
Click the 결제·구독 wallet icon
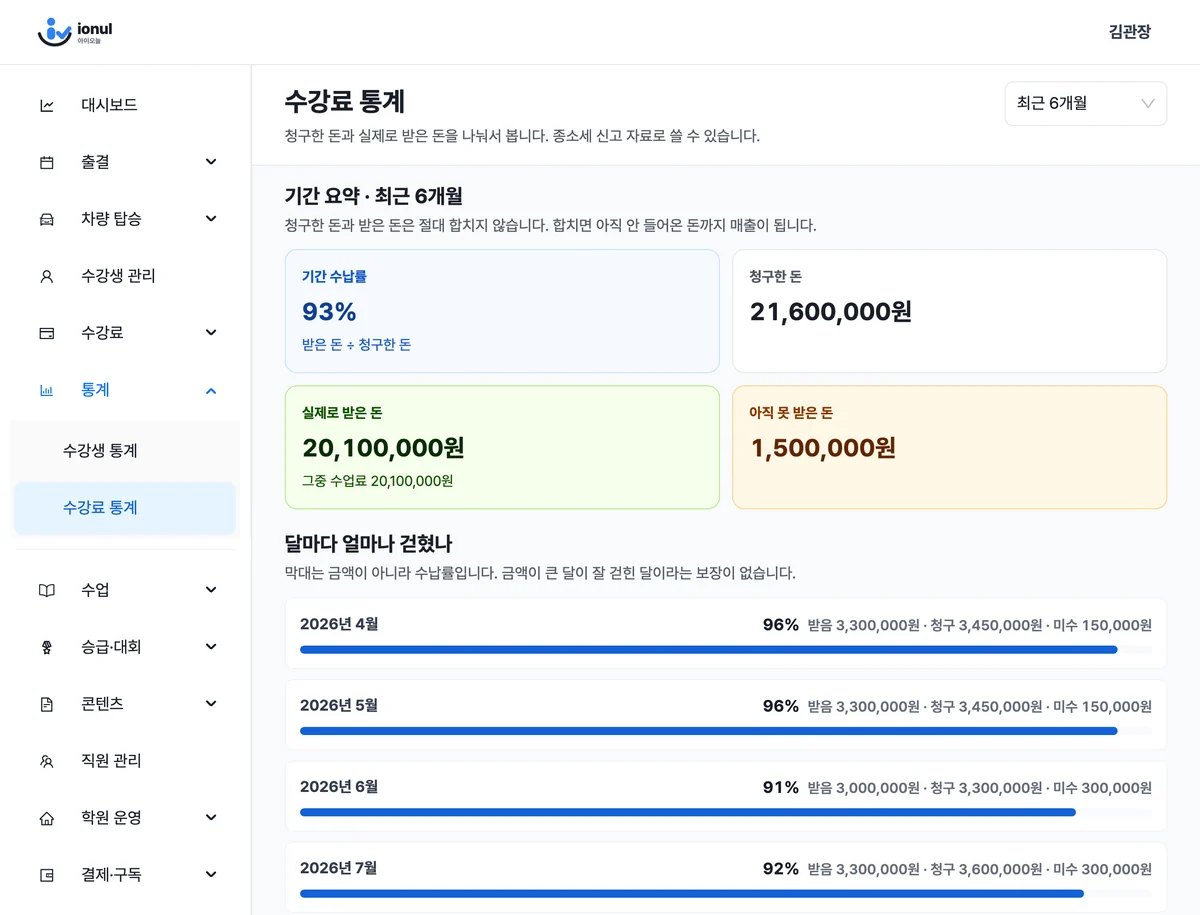coord(47,875)
